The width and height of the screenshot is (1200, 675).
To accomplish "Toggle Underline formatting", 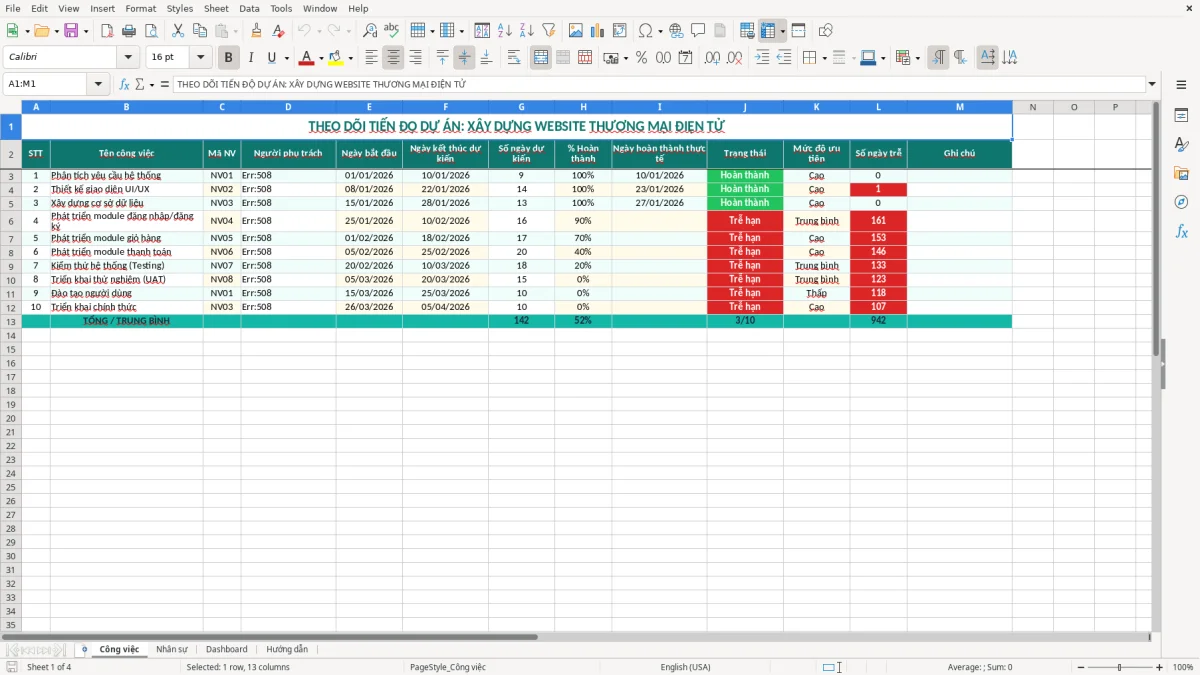I will [x=271, y=58].
